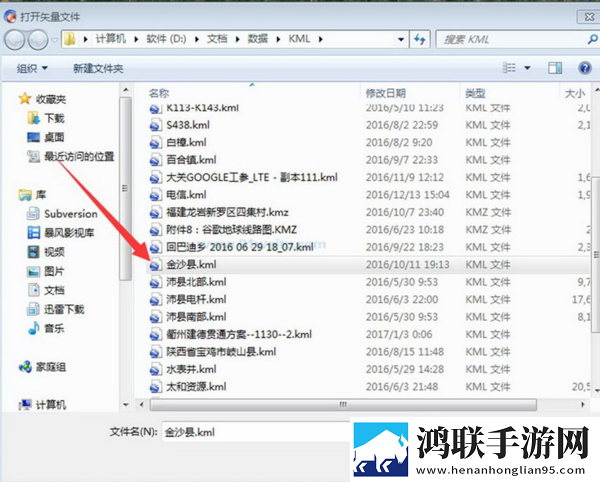600x482 pixels.
Task: Select 家庭组 in the navigation pane
Action: coord(42,367)
